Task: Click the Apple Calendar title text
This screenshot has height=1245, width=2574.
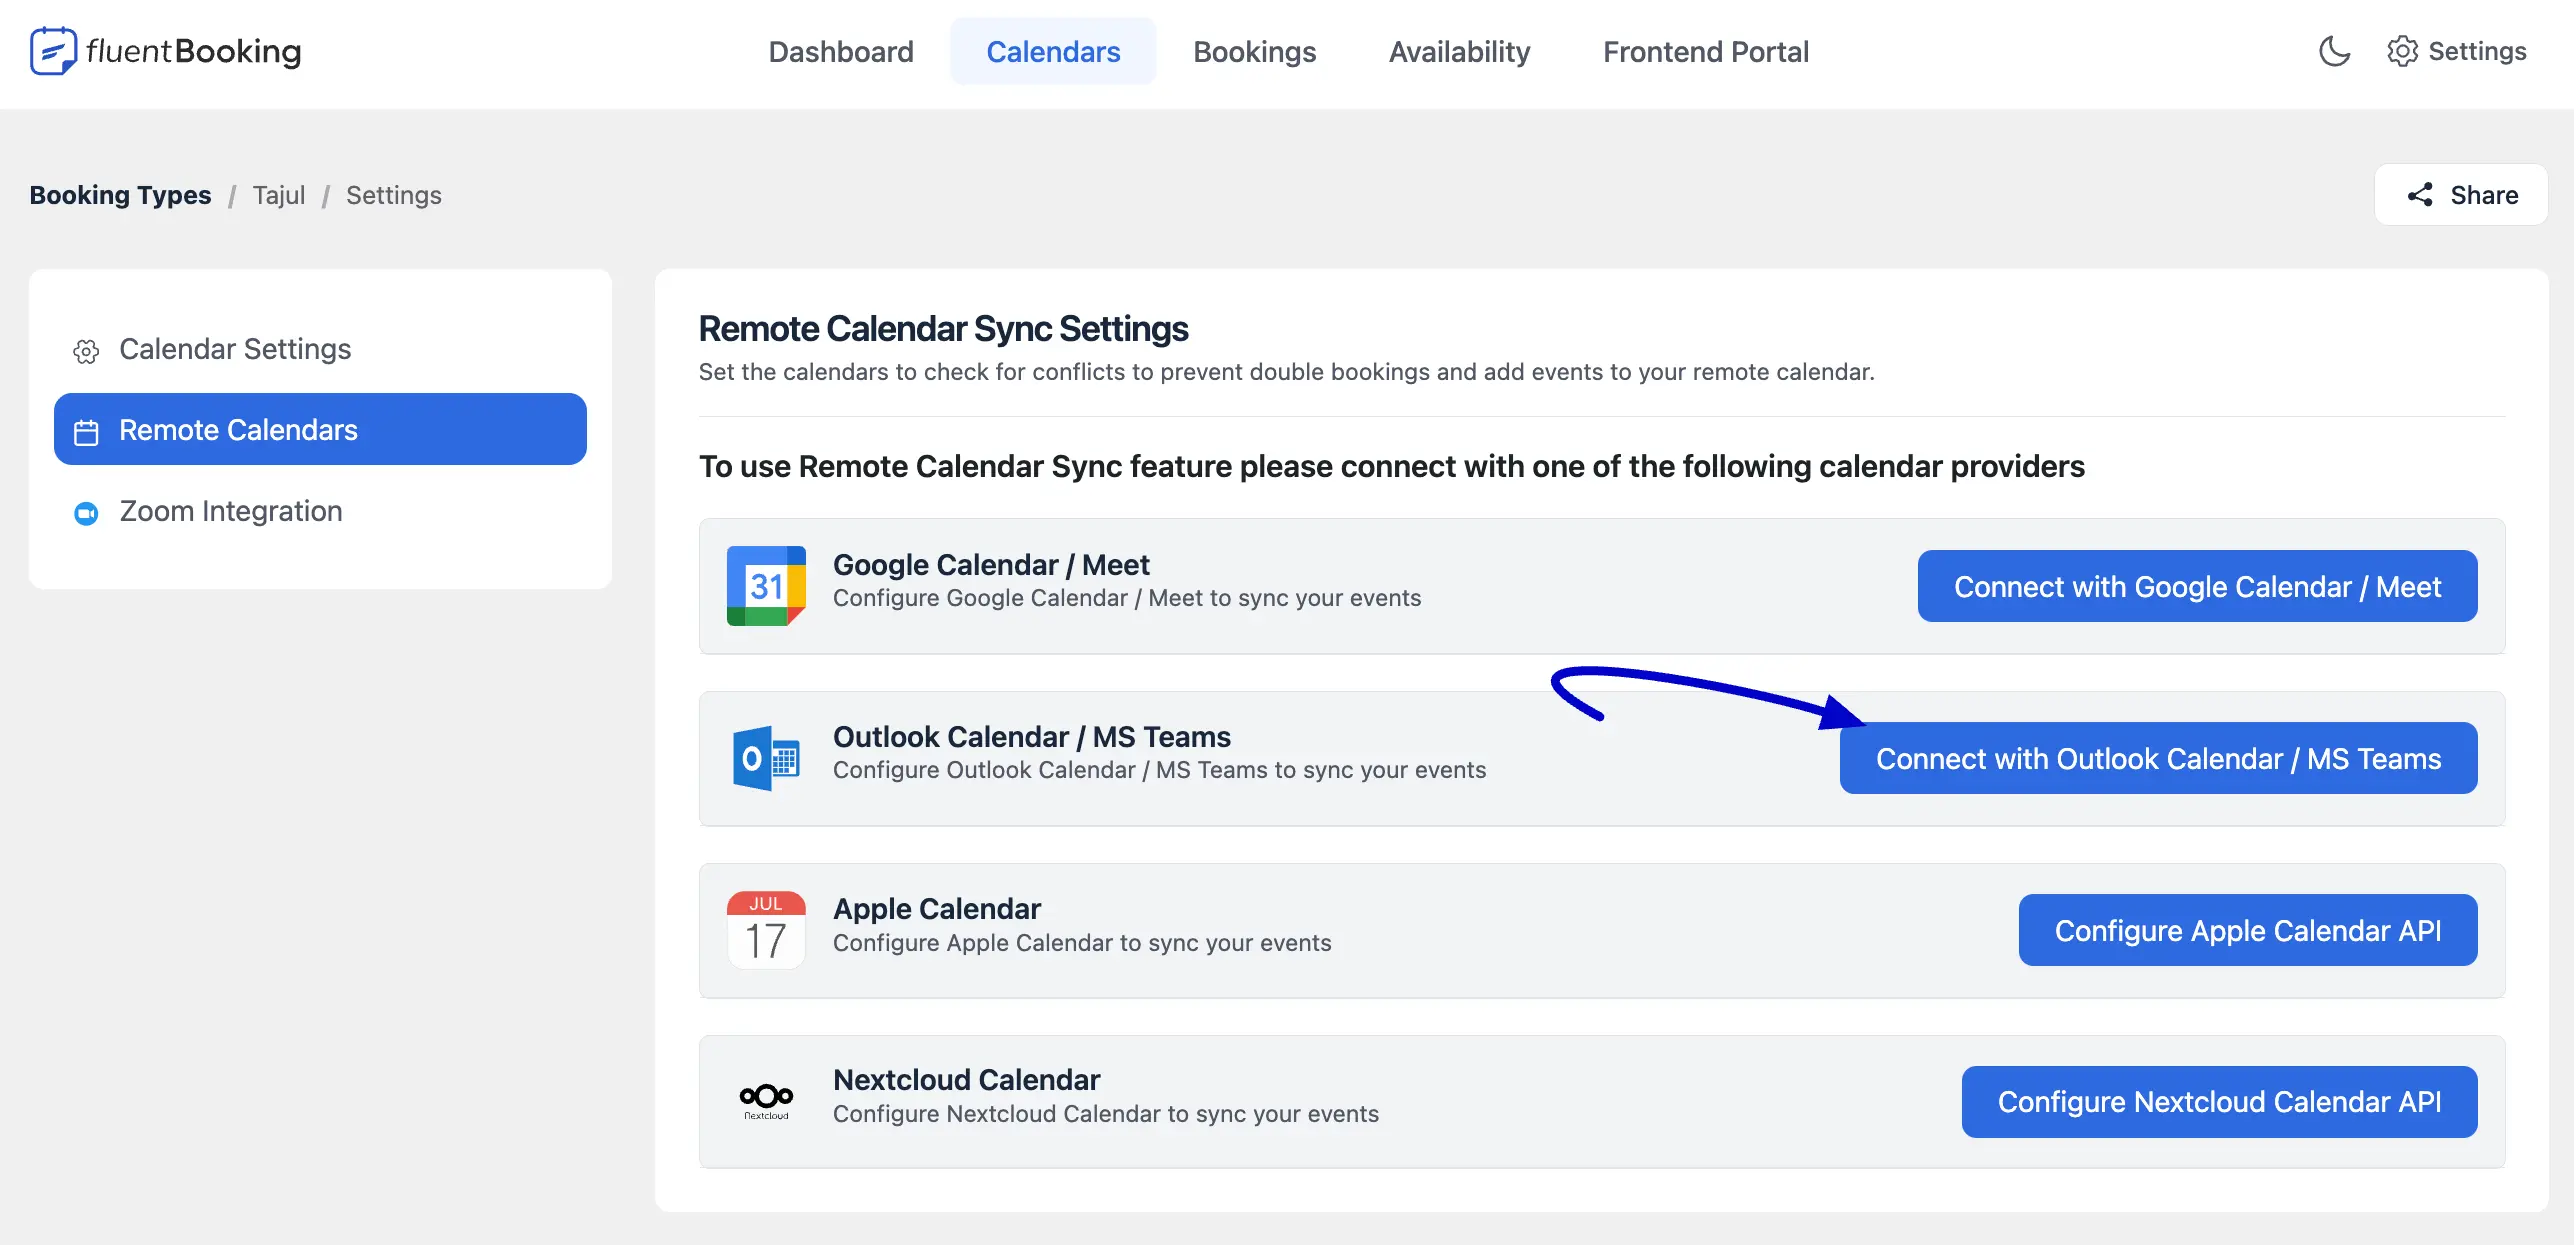Action: coord(937,909)
